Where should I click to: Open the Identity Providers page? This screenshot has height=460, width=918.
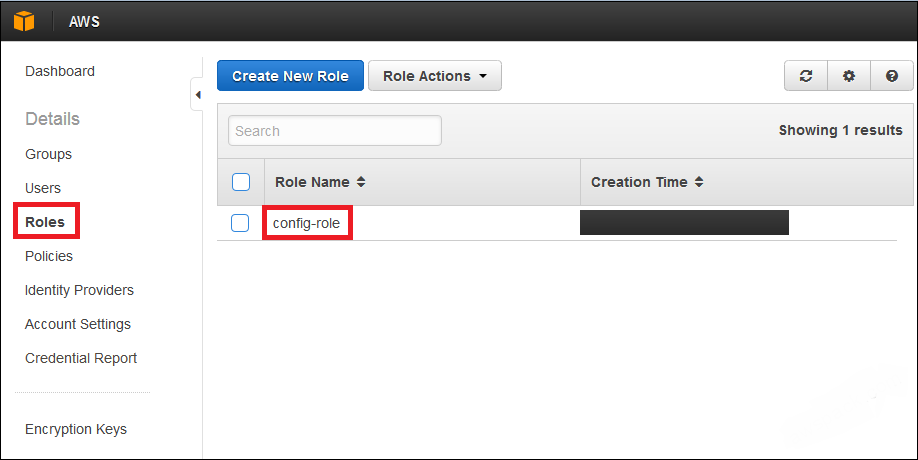tap(79, 290)
